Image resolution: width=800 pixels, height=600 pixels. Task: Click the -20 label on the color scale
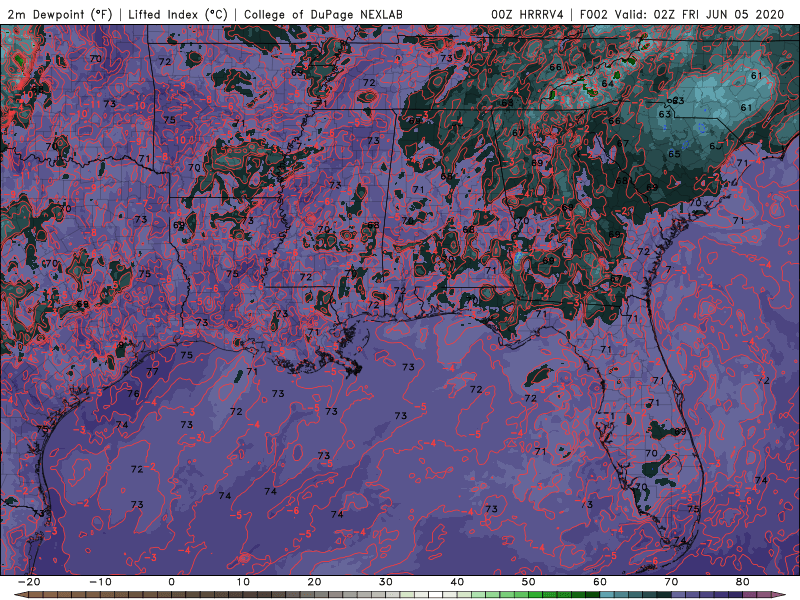click(29, 582)
